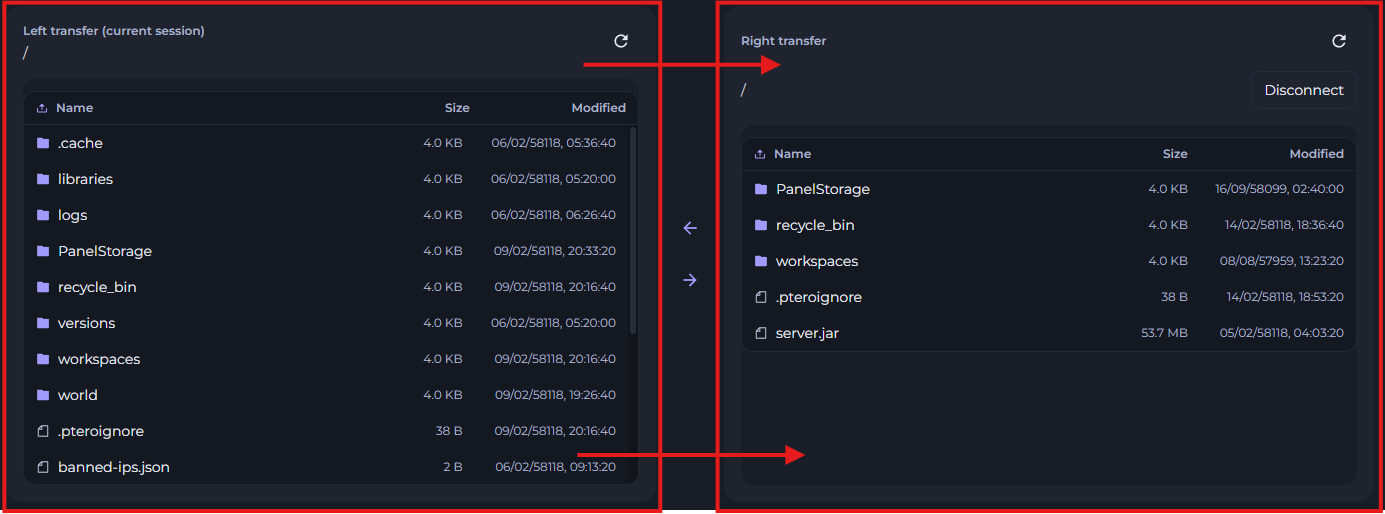Open recycle_bin folder in right panel
This screenshot has height=514, width=1385.
814,225
